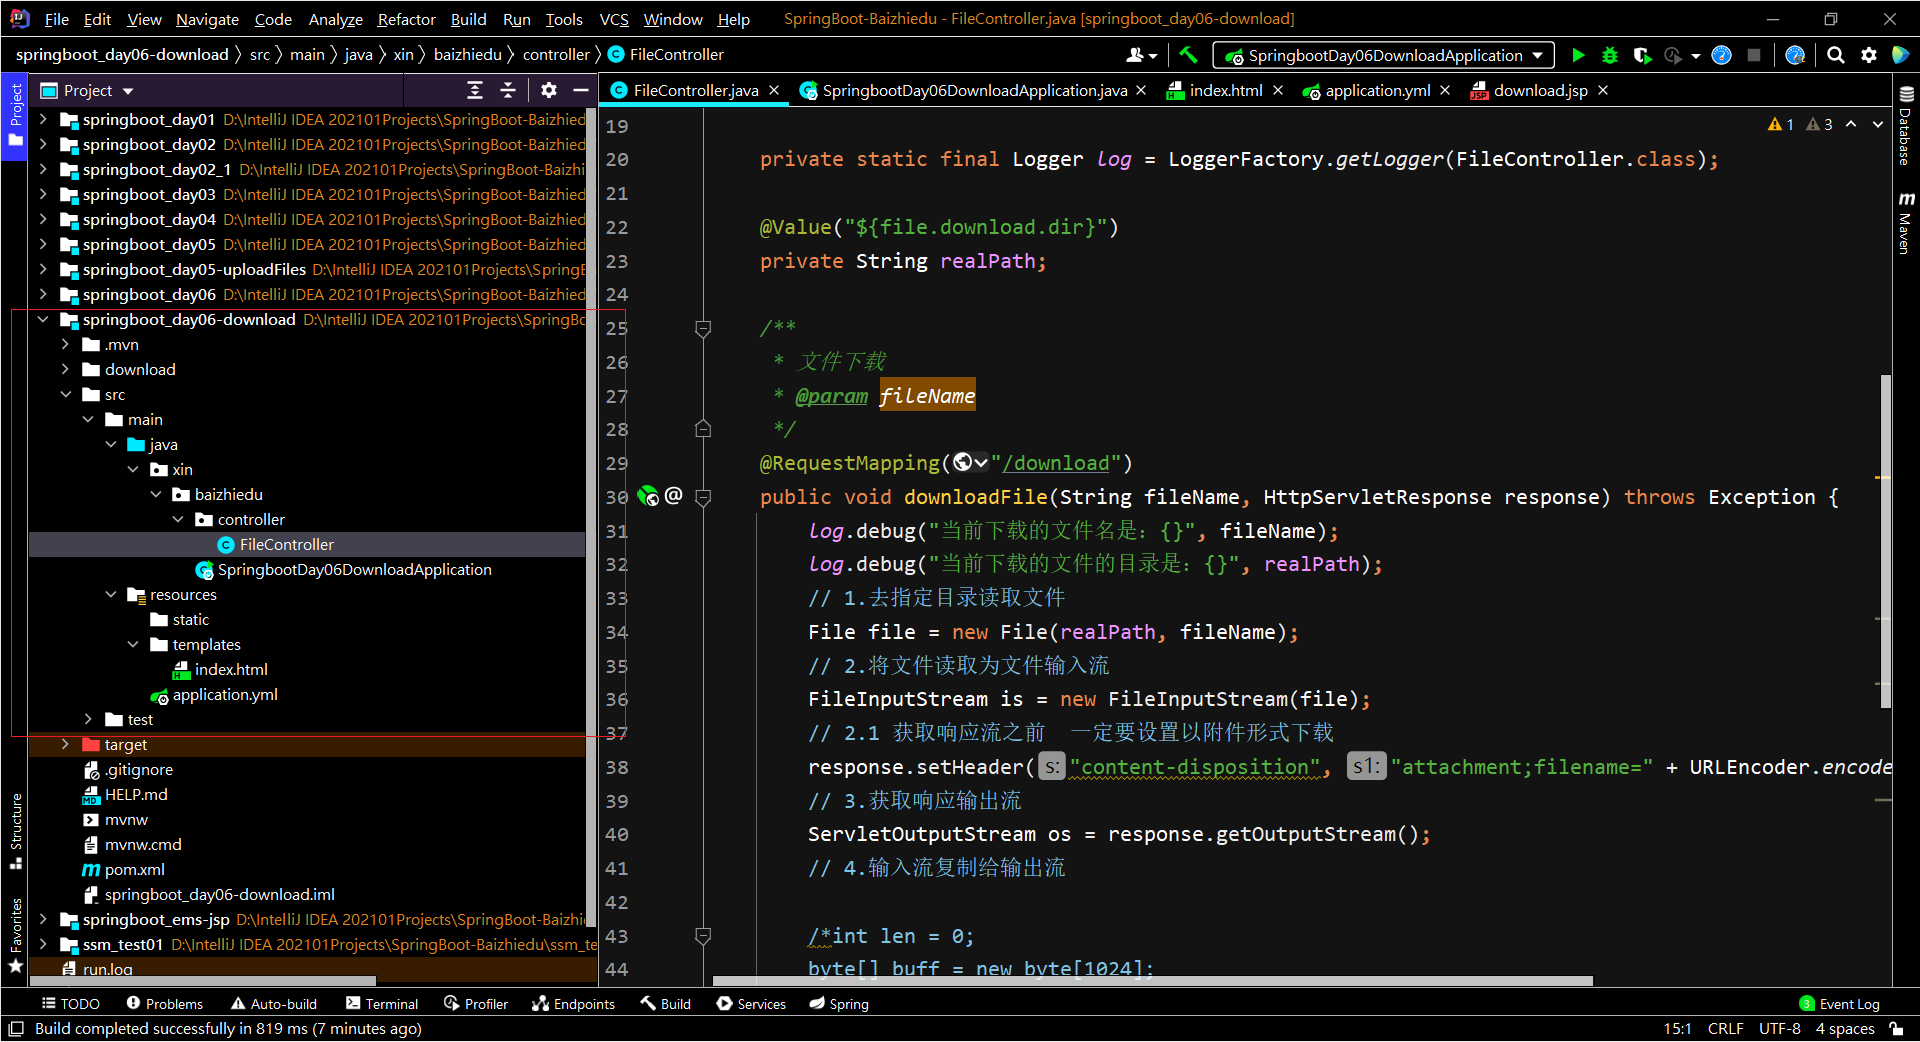The image size is (1920, 1042).
Task: Open the Refactor menu
Action: [406, 19]
